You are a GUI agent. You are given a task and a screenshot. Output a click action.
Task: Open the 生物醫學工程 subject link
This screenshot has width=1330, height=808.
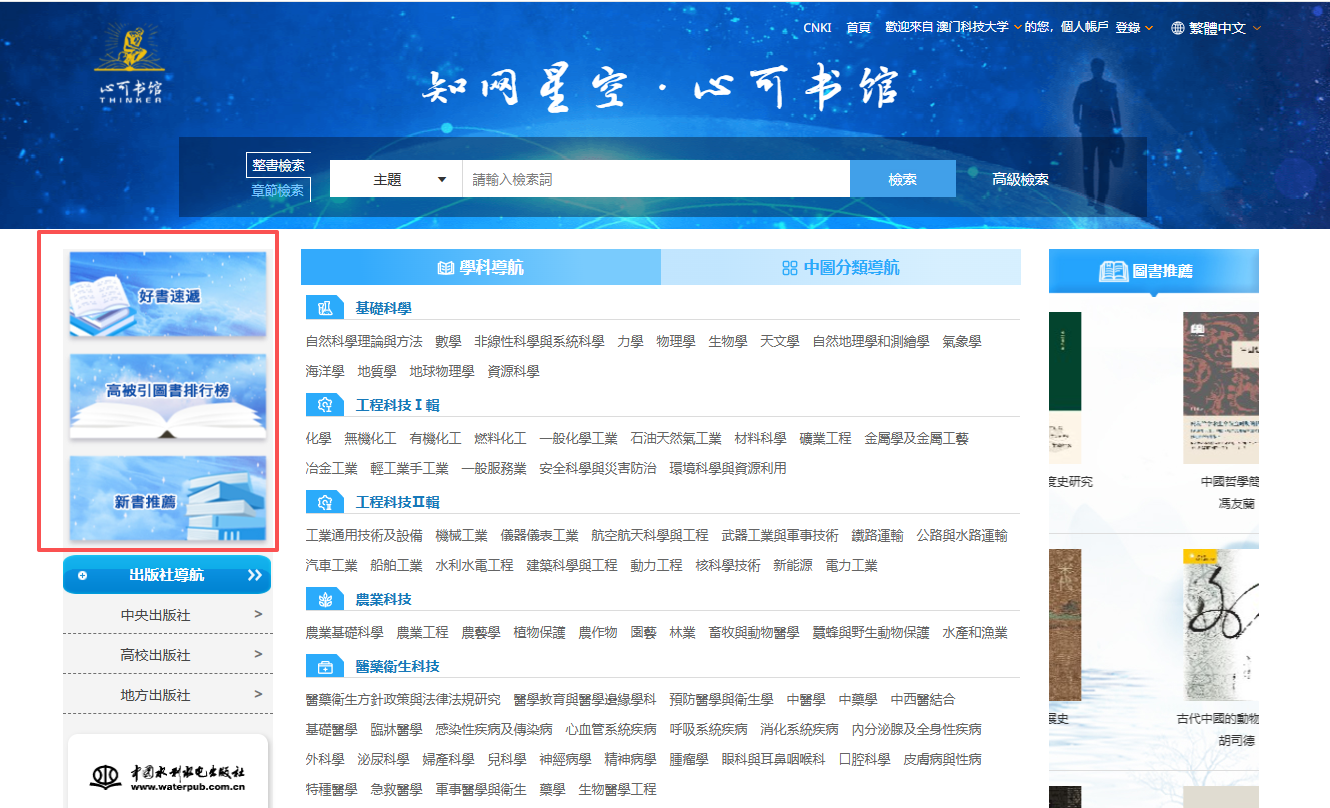tap(617, 789)
